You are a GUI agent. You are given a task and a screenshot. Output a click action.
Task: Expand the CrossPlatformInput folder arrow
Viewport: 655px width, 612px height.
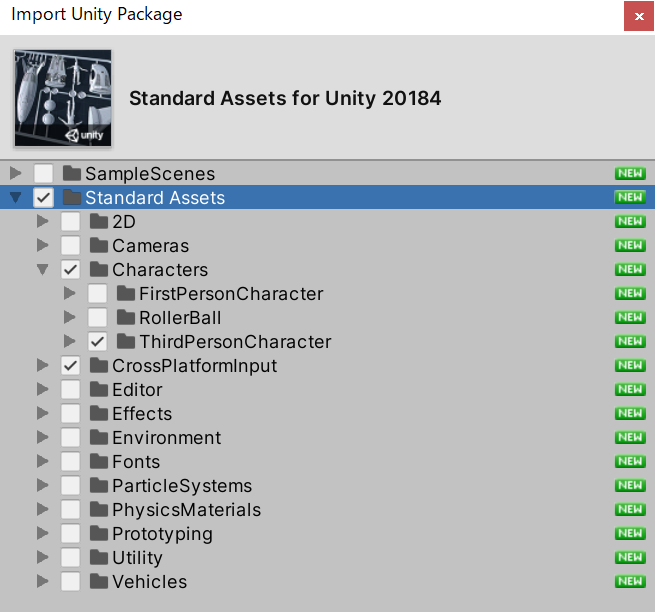(x=42, y=365)
